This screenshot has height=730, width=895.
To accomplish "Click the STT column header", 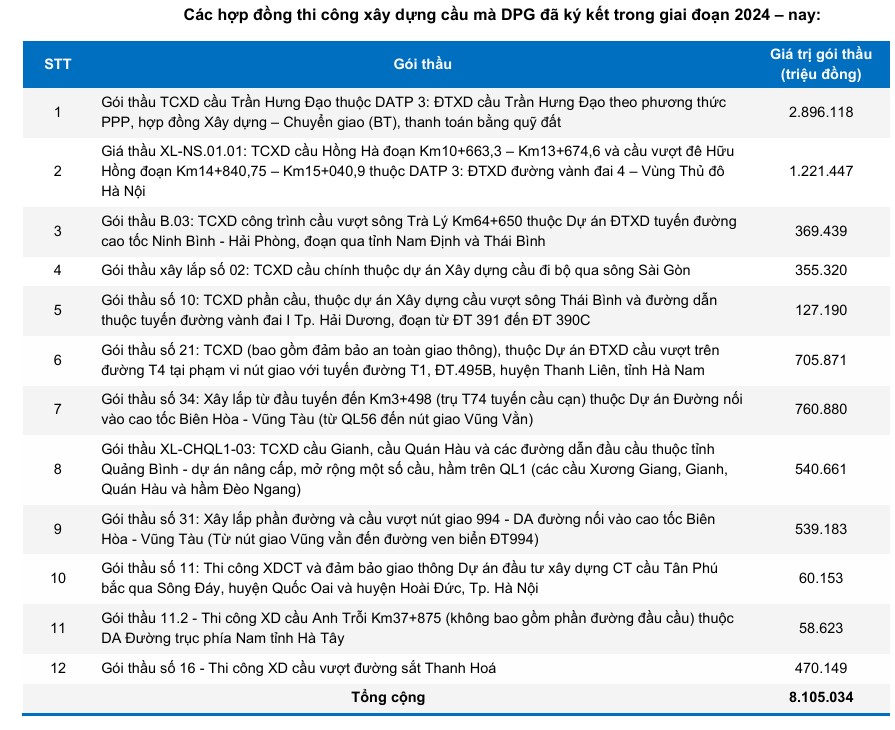I will tap(57, 64).
